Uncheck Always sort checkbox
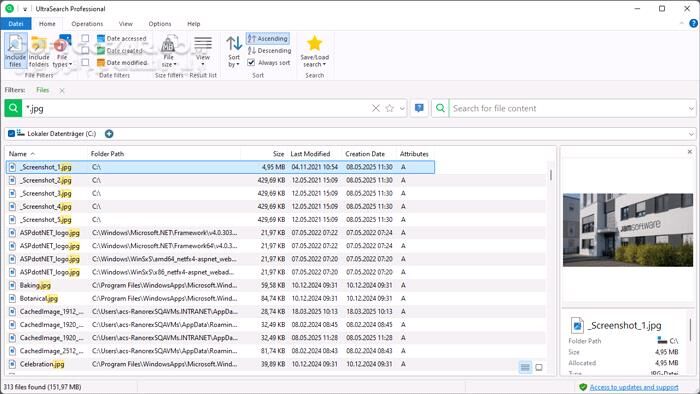Image resolution: width=700 pixels, height=394 pixels. tap(251, 62)
